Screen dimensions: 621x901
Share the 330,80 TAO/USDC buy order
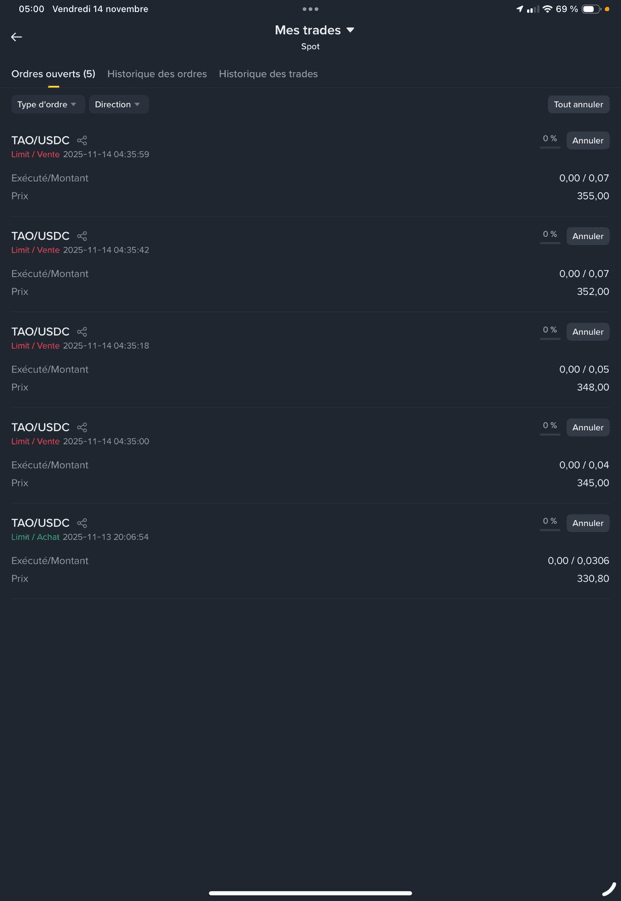click(x=82, y=523)
